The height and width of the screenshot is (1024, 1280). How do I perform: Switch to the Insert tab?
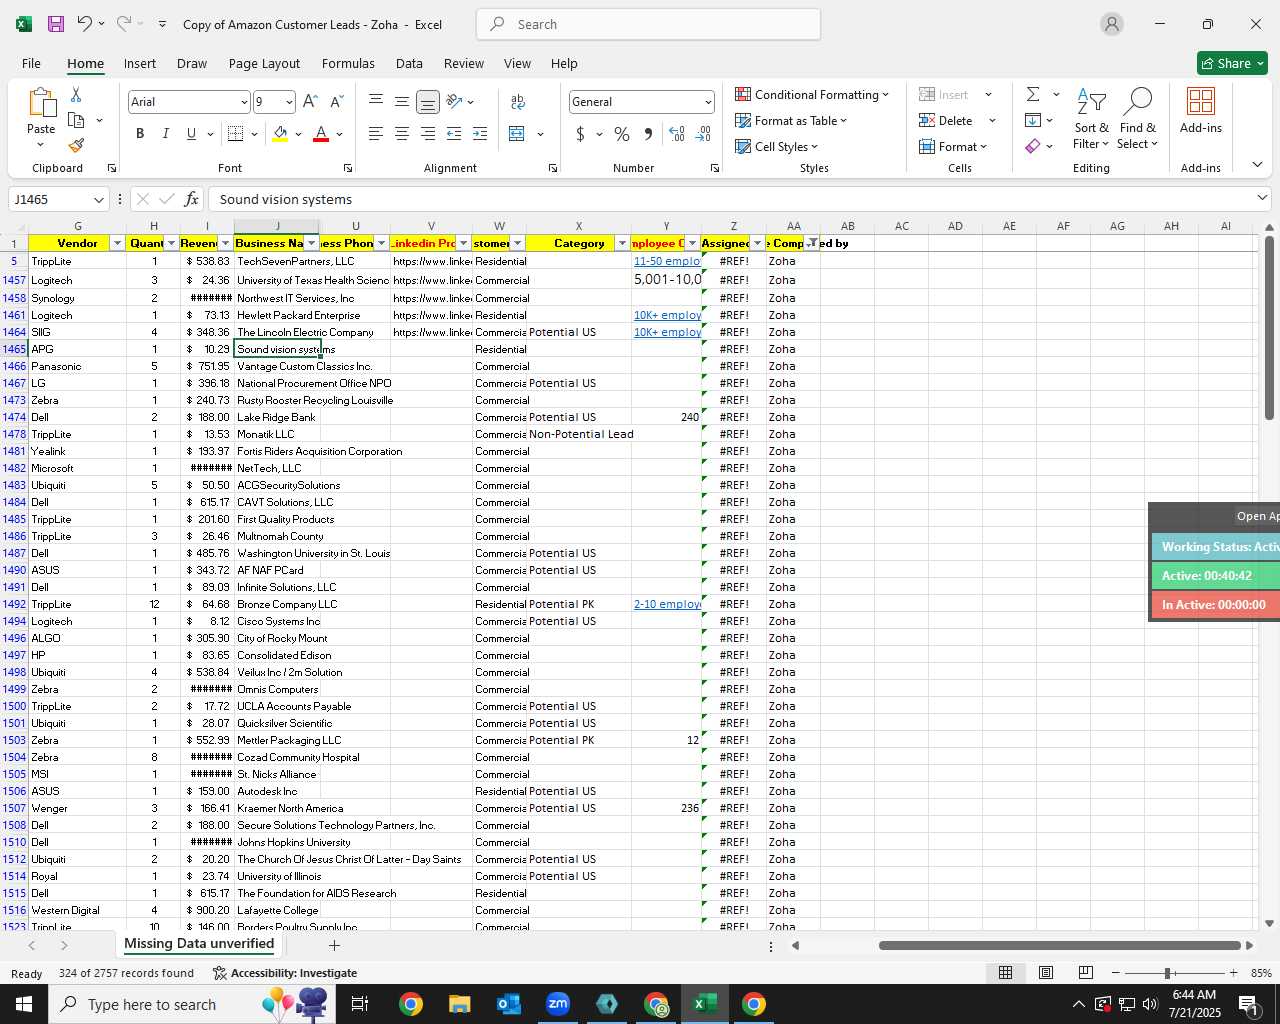[x=140, y=63]
